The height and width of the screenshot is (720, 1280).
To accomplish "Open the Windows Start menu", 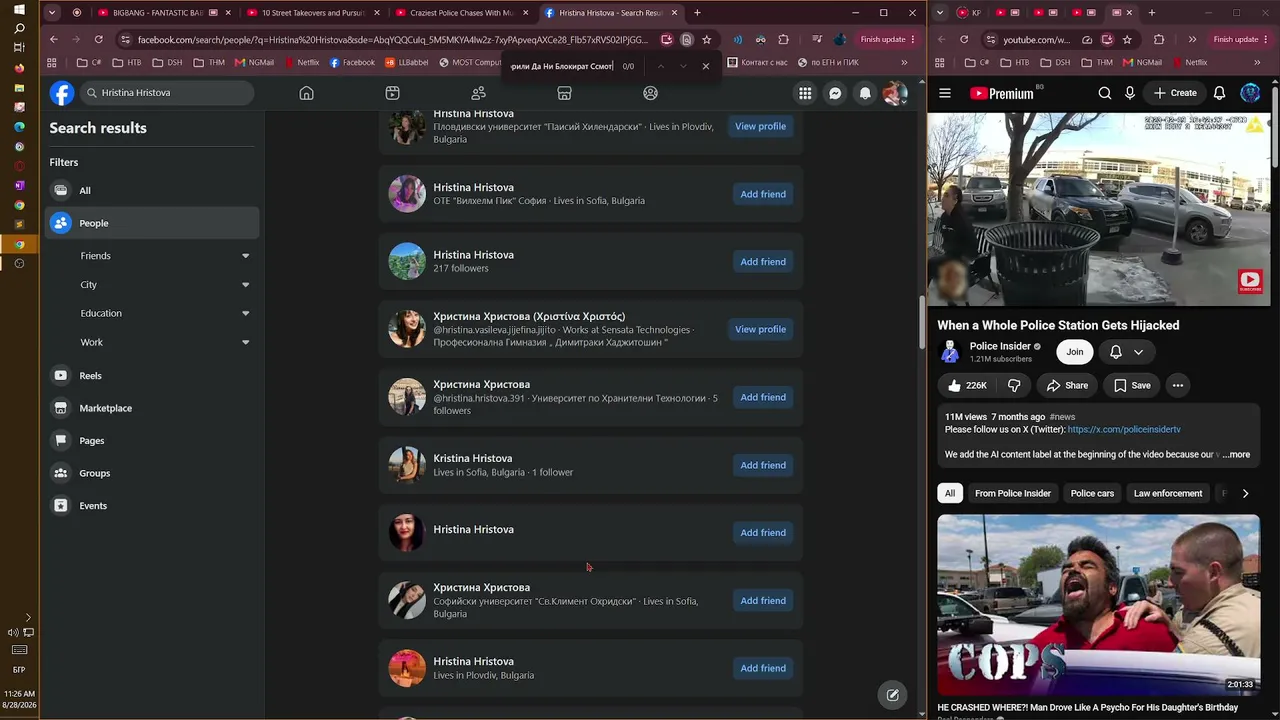I will 19,9.
